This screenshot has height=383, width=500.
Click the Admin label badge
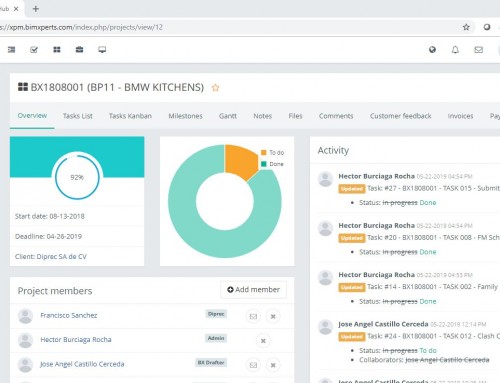point(216,338)
